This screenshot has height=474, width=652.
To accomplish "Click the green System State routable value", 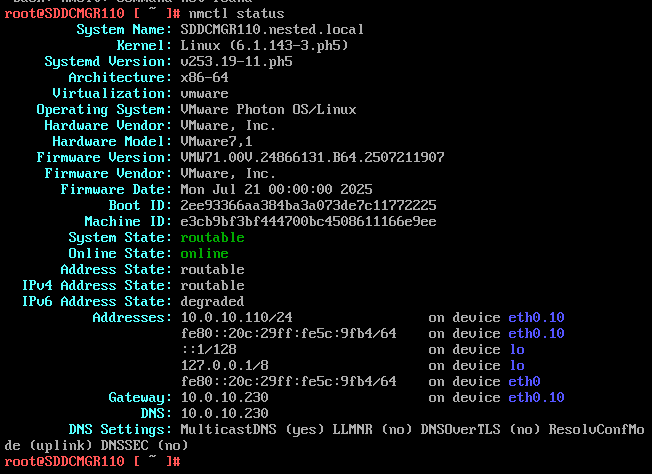I will click(212, 237).
